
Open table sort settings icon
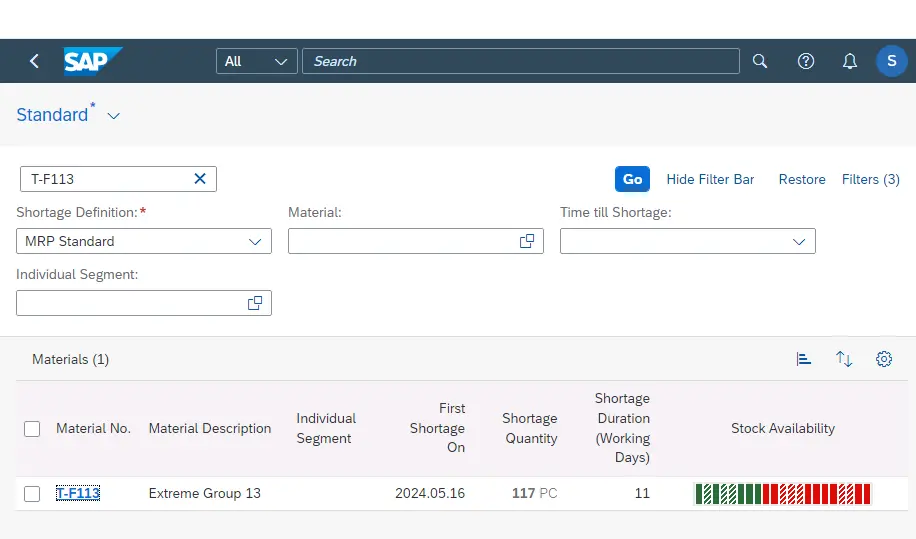click(844, 359)
